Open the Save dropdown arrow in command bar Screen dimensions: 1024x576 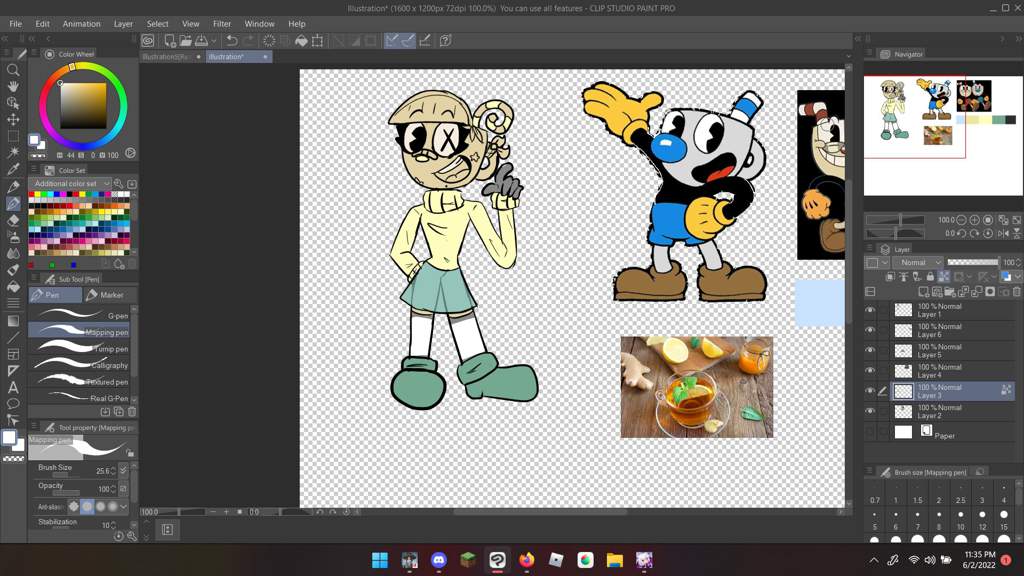[214, 40]
